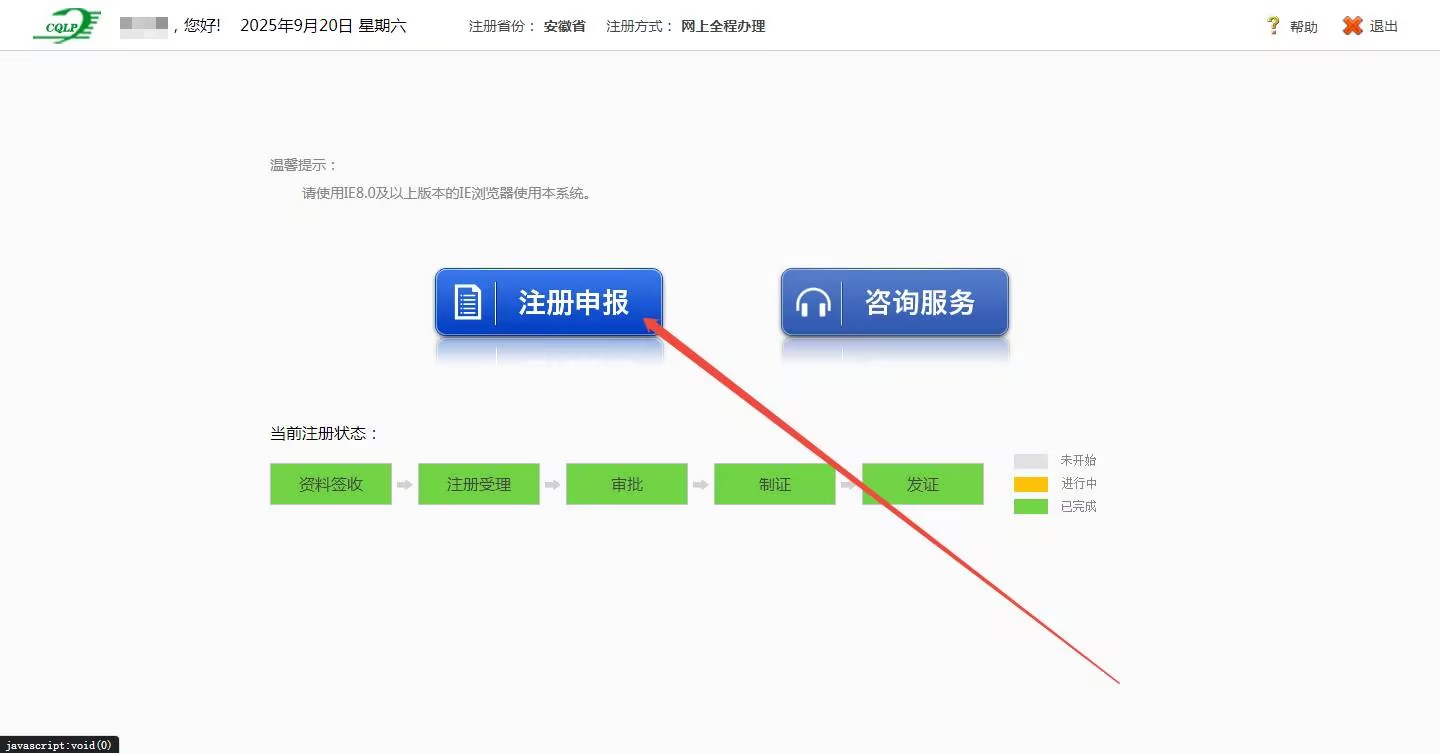Viewport: 1440px width, 753px height.
Task: Click the arrow between 注册受理 and 审批
Action: [553, 485]
